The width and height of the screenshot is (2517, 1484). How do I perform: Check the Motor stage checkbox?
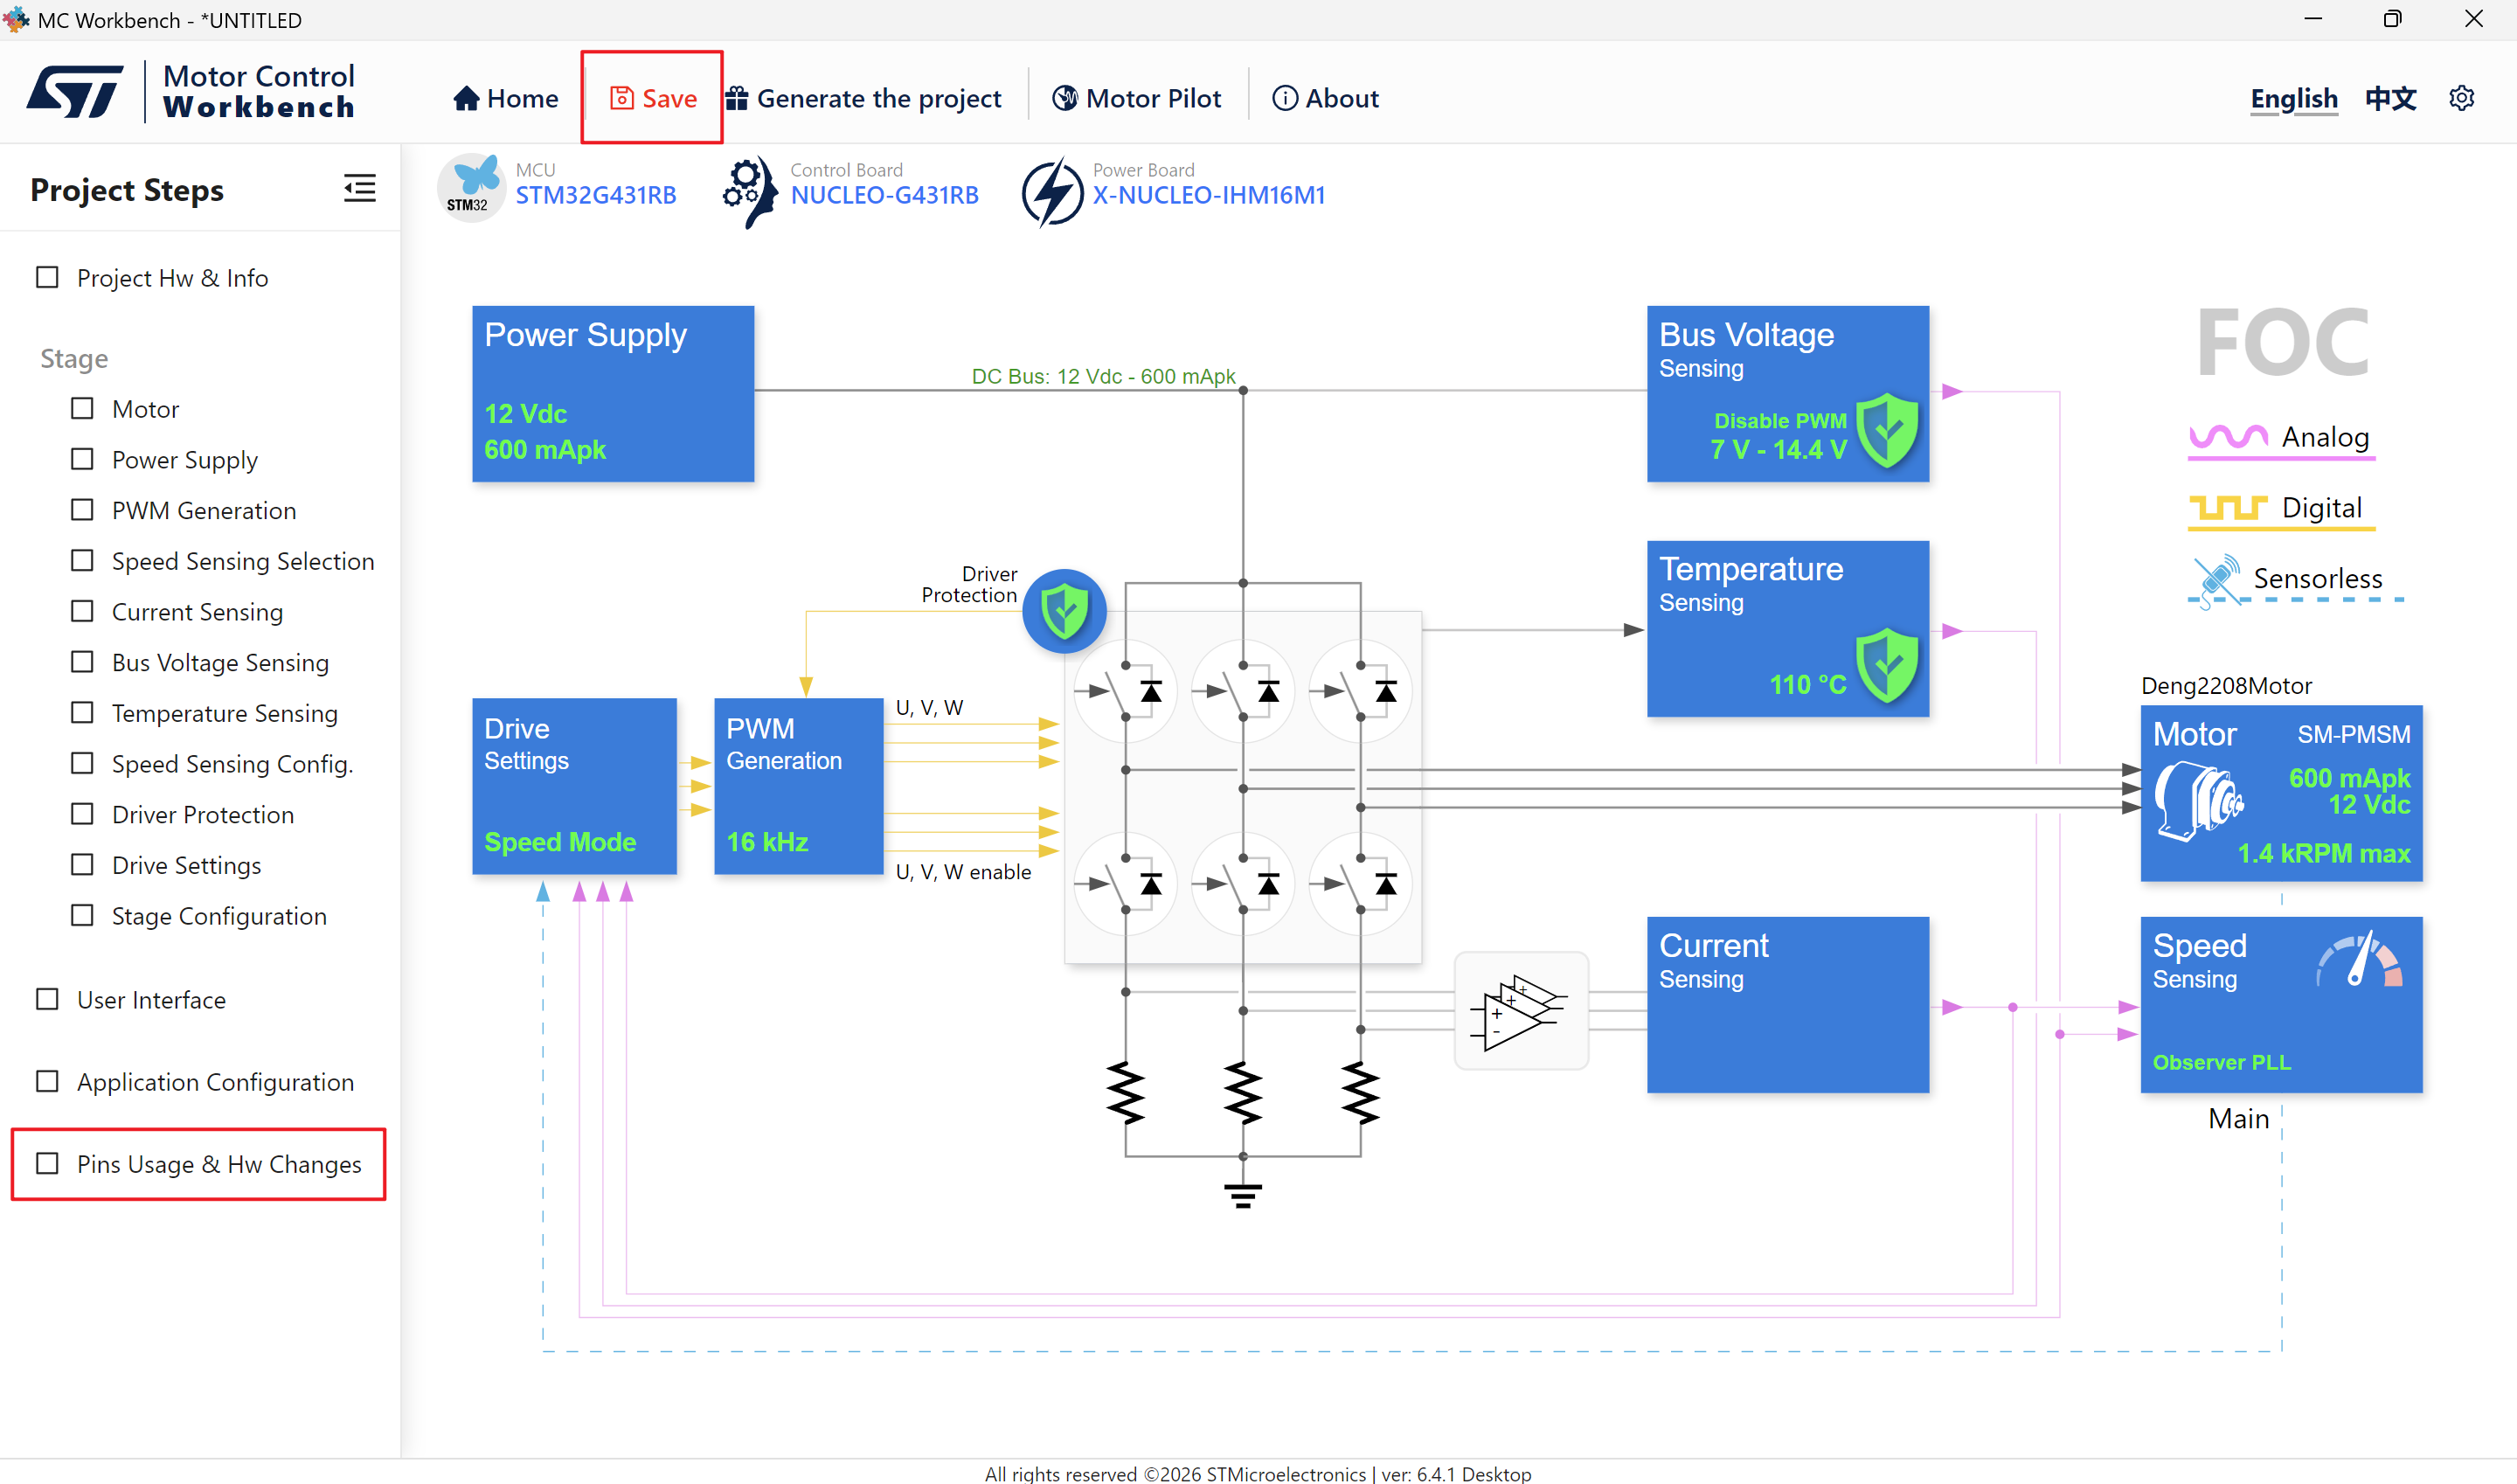click(82, 408)
